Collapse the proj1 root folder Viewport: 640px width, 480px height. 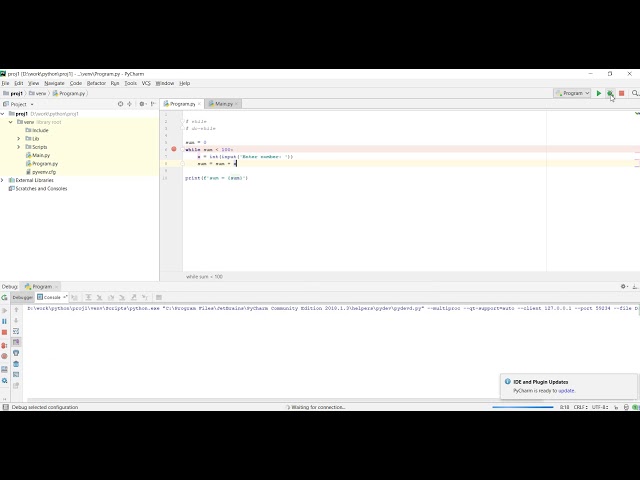tap(3, 114)
